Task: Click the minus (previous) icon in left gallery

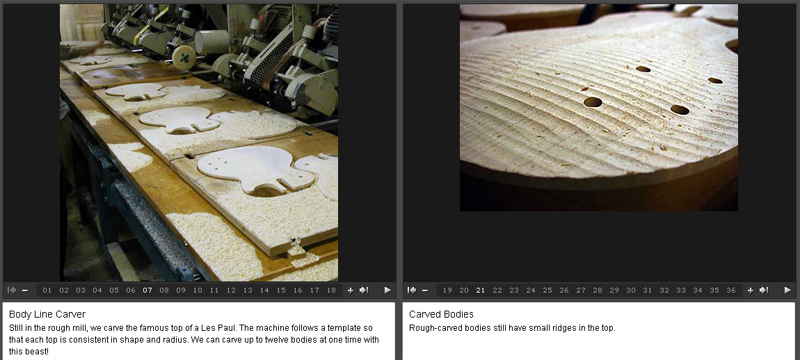Action: (24, 290)
